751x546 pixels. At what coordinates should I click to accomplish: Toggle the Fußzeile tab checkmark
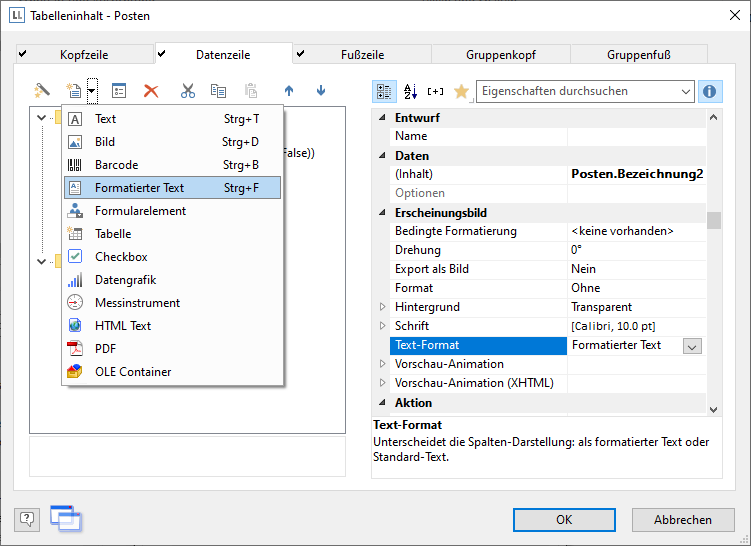[x=300, y=54]
